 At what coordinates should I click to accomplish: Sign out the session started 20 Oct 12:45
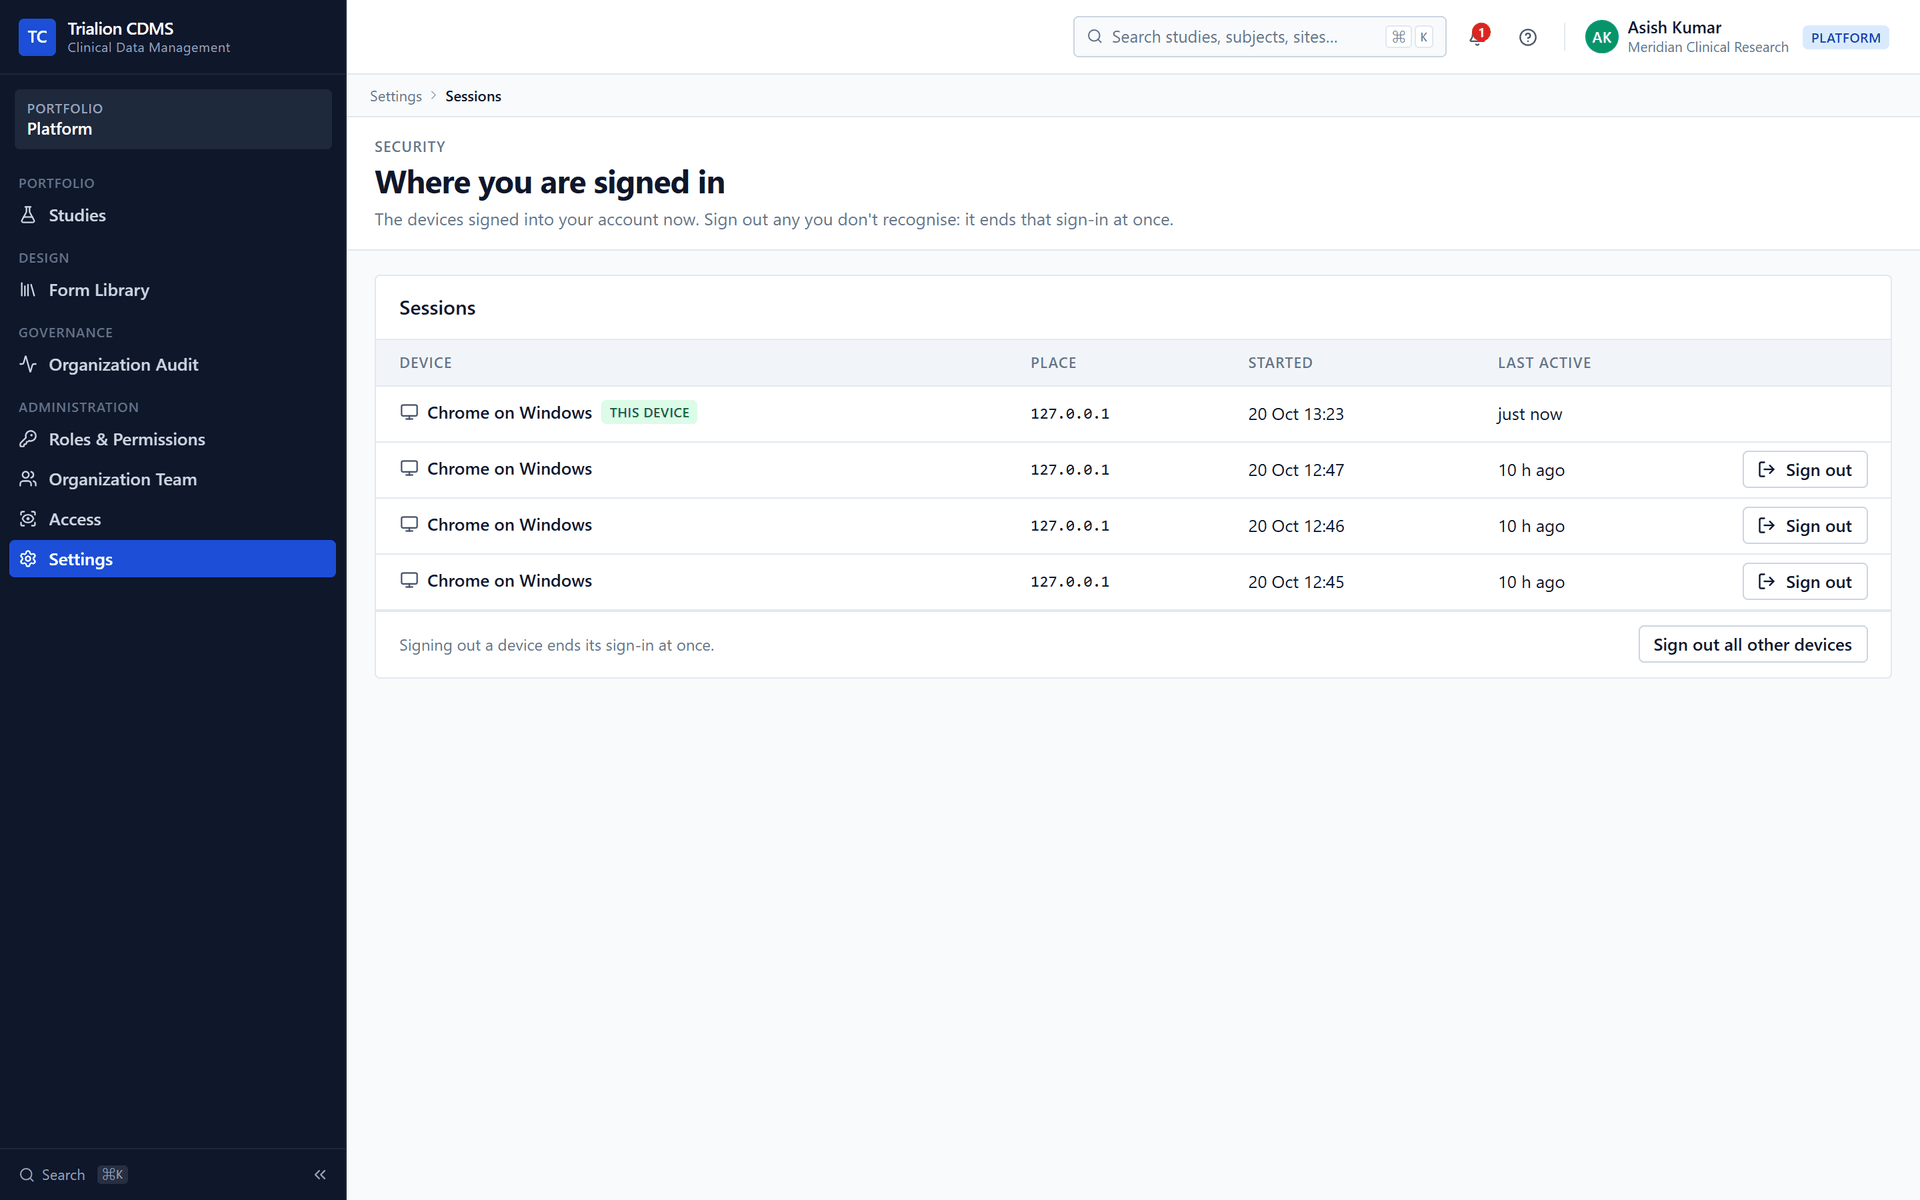click(x=1804, y=582)
